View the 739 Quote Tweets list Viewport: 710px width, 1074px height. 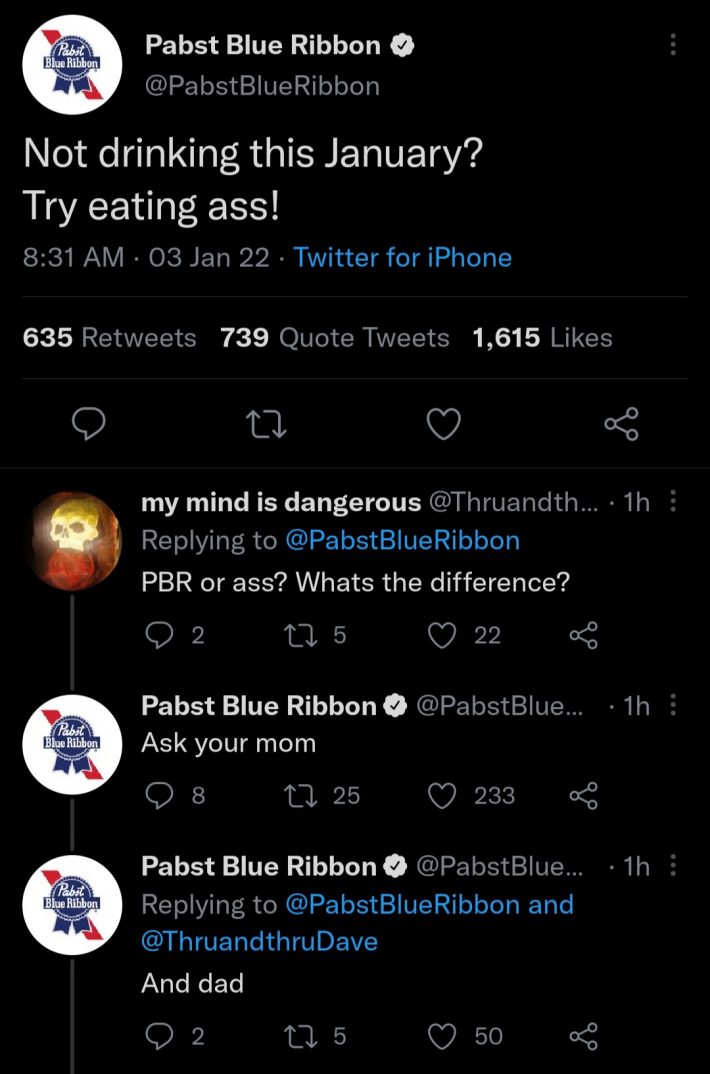coord(334,338)
